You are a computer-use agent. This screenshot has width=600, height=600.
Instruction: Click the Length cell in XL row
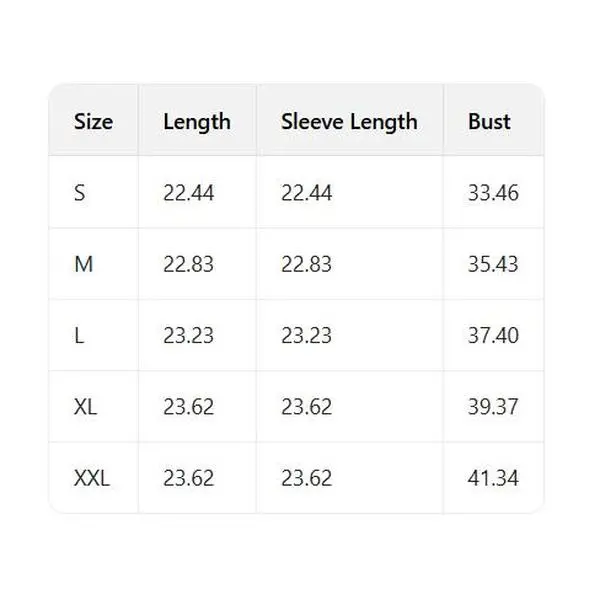[189, 407]
